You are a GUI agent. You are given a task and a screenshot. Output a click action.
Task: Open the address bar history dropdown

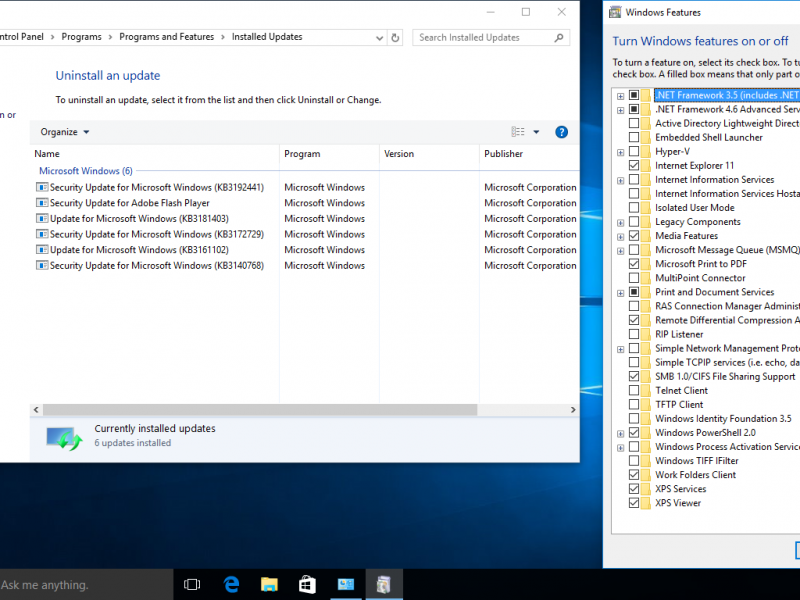(379, 38)
